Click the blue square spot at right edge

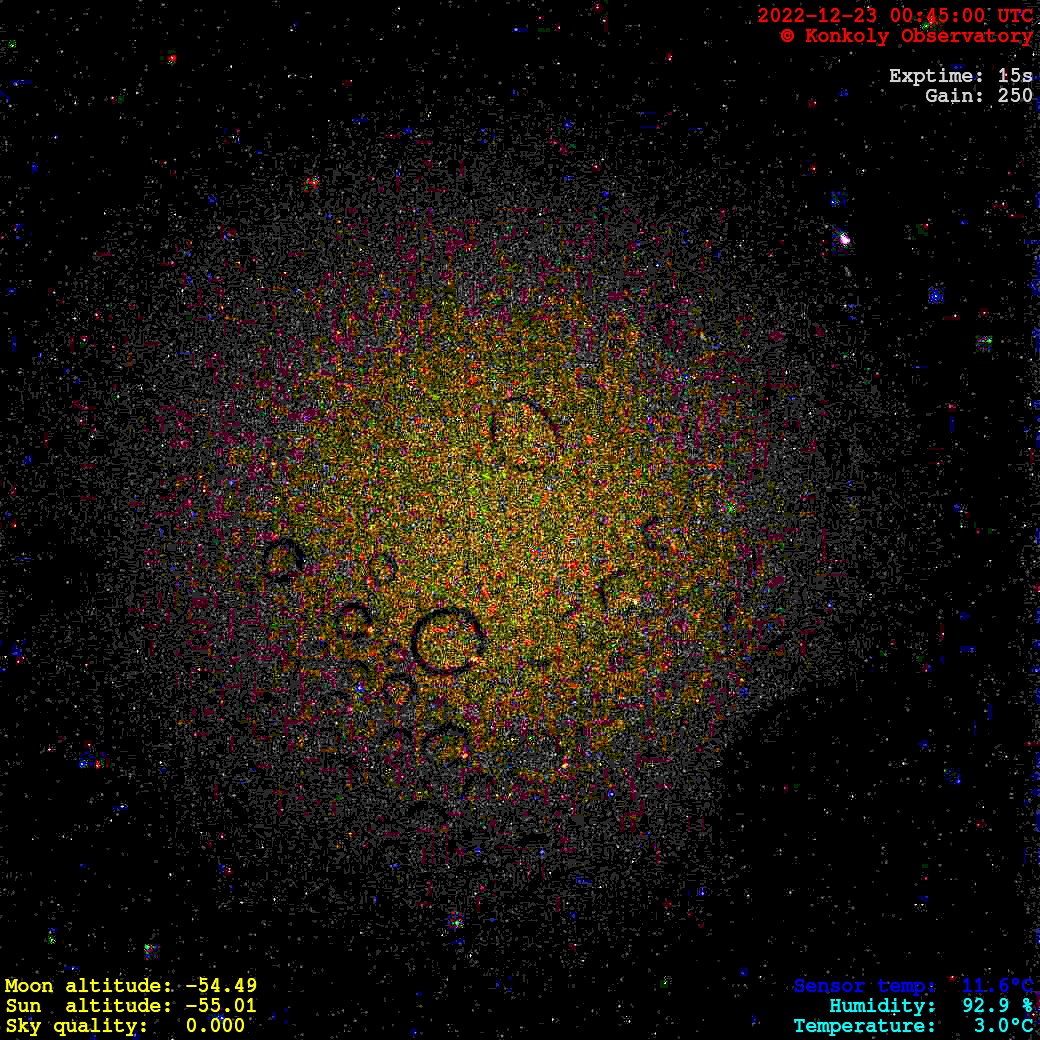click(936, 295)
